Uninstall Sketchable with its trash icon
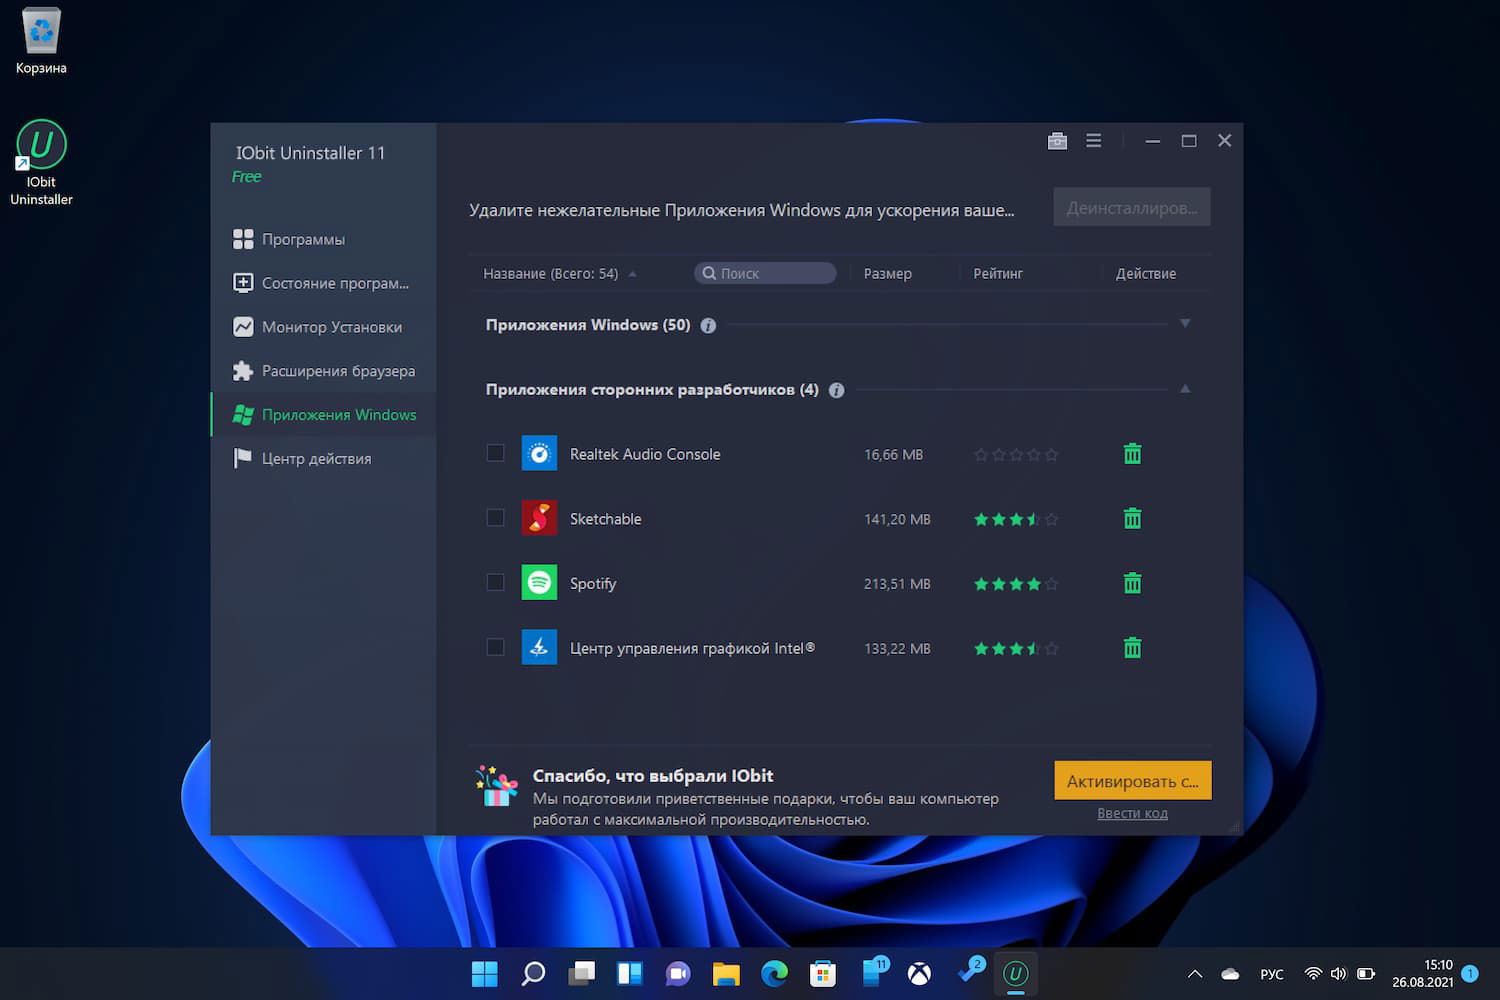1500x1000 pixels. coord(1132,519)
